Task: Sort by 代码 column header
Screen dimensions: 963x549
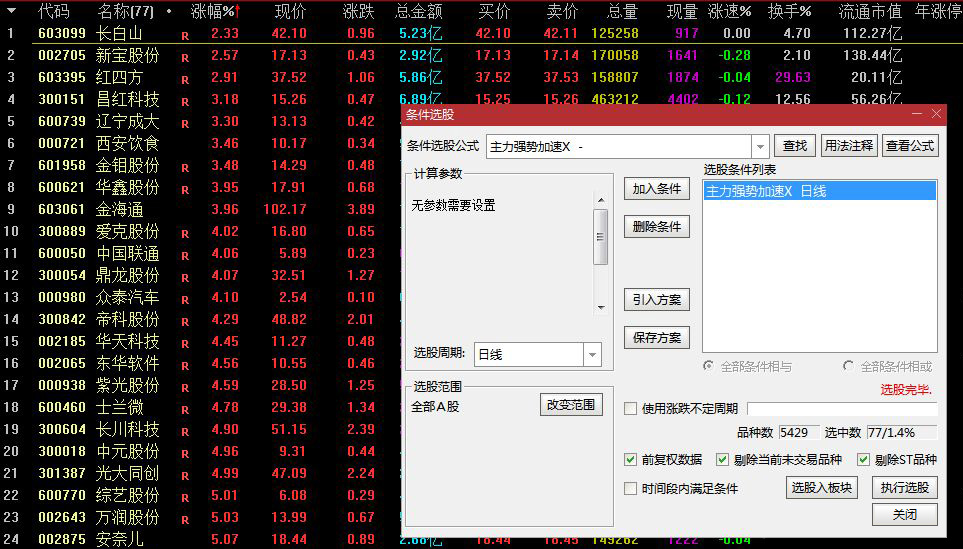Action: (x=54, y=11)
